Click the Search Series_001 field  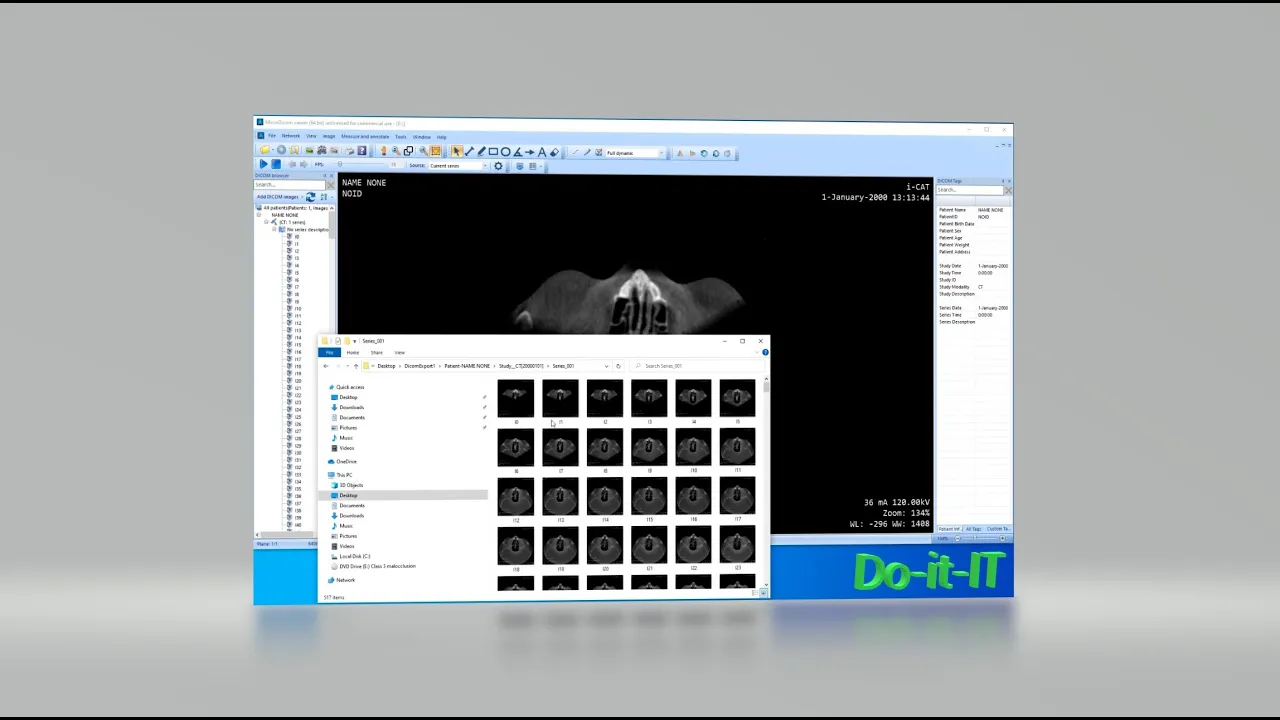coord(695,366)
